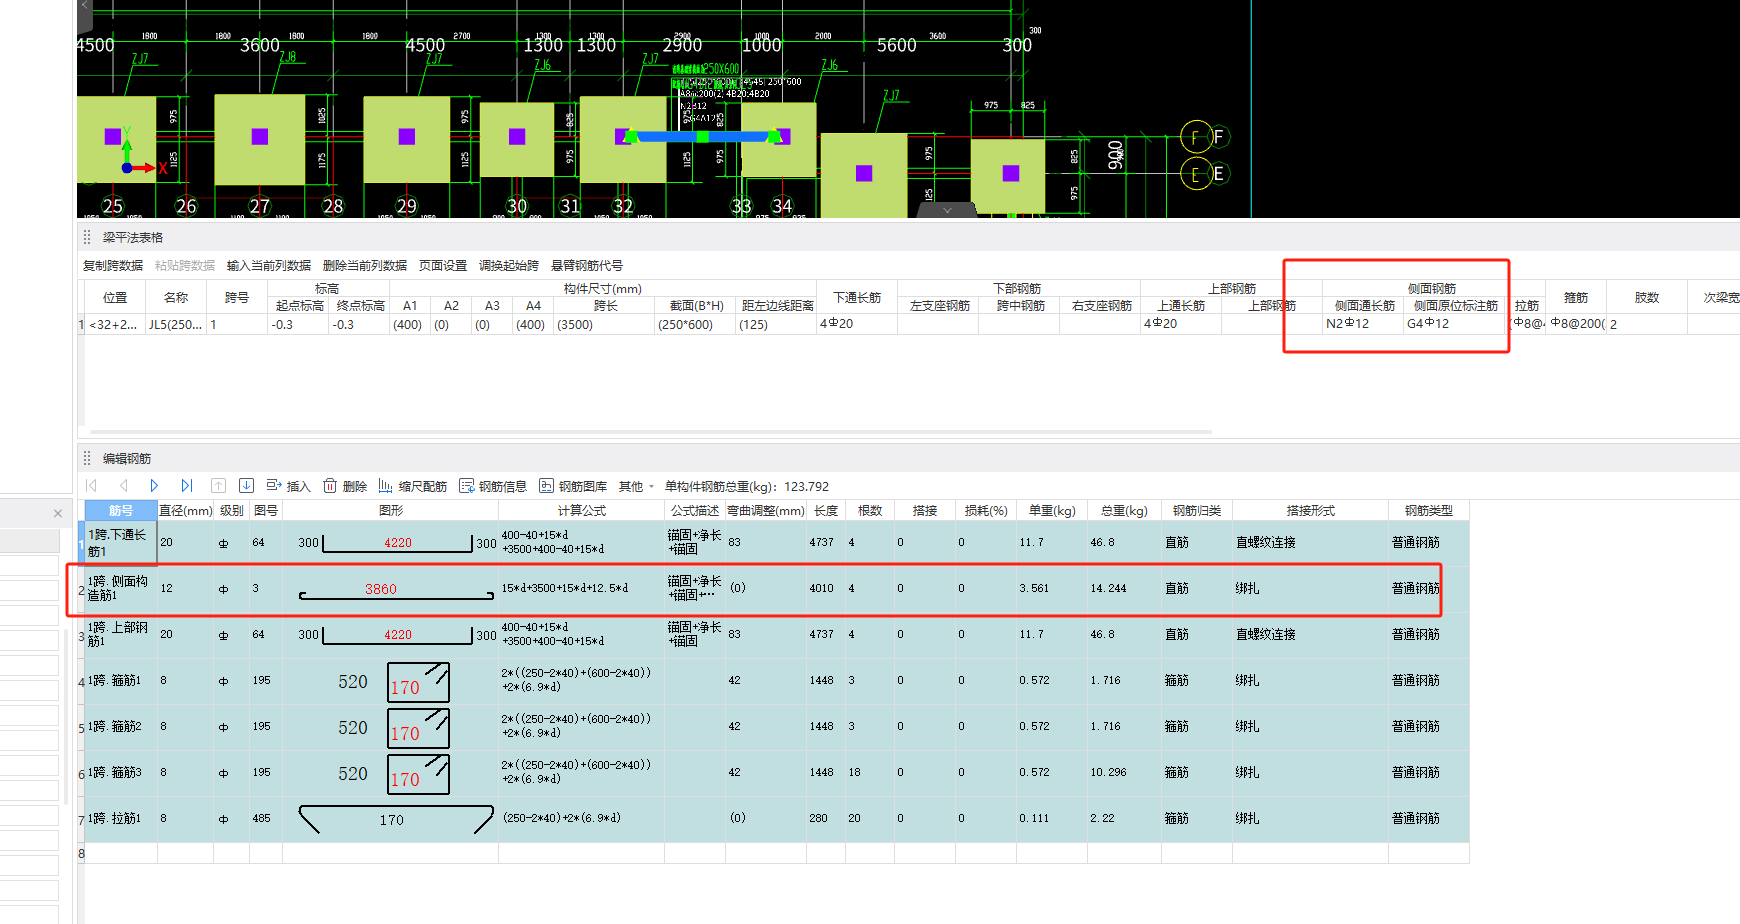Screen dimensions: 1740x924
Task: Click 删除当前列数据 button
Action: 365,265
